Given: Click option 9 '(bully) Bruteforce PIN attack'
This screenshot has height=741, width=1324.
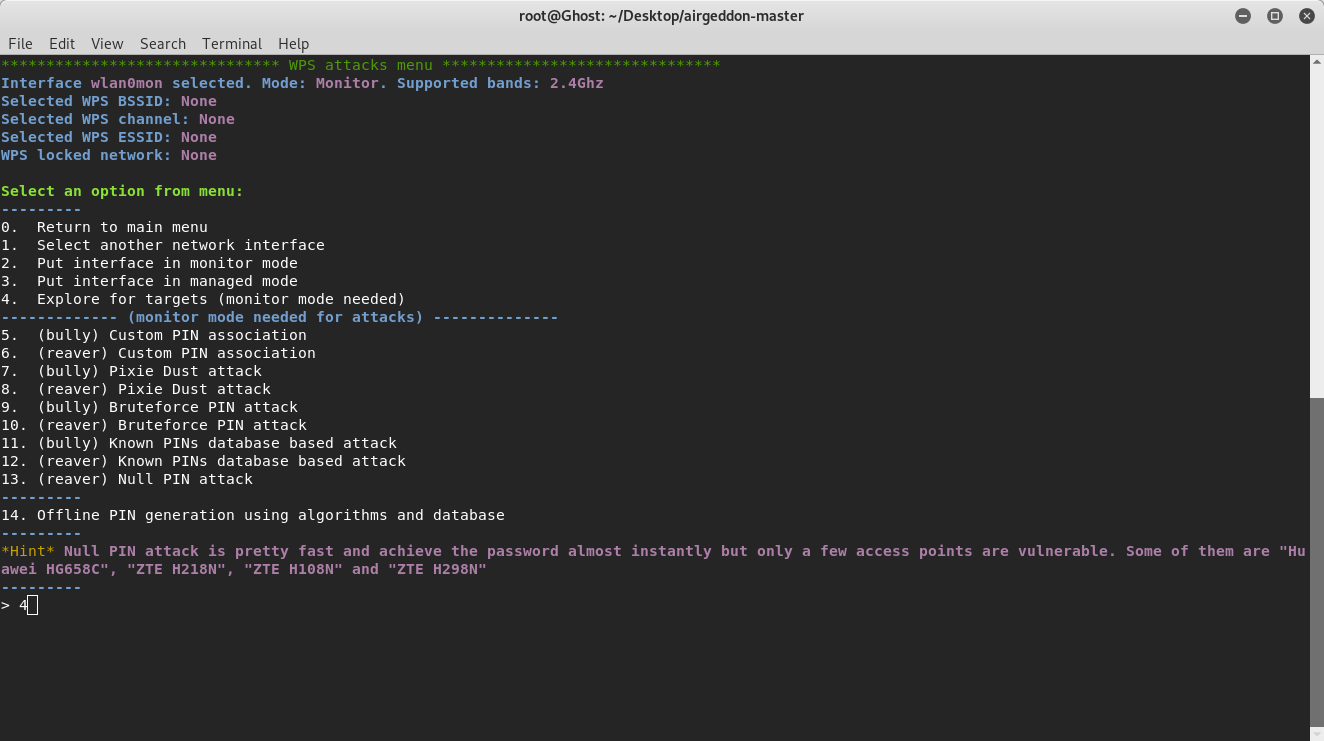Looking at the screenshot, I should 149,407.
